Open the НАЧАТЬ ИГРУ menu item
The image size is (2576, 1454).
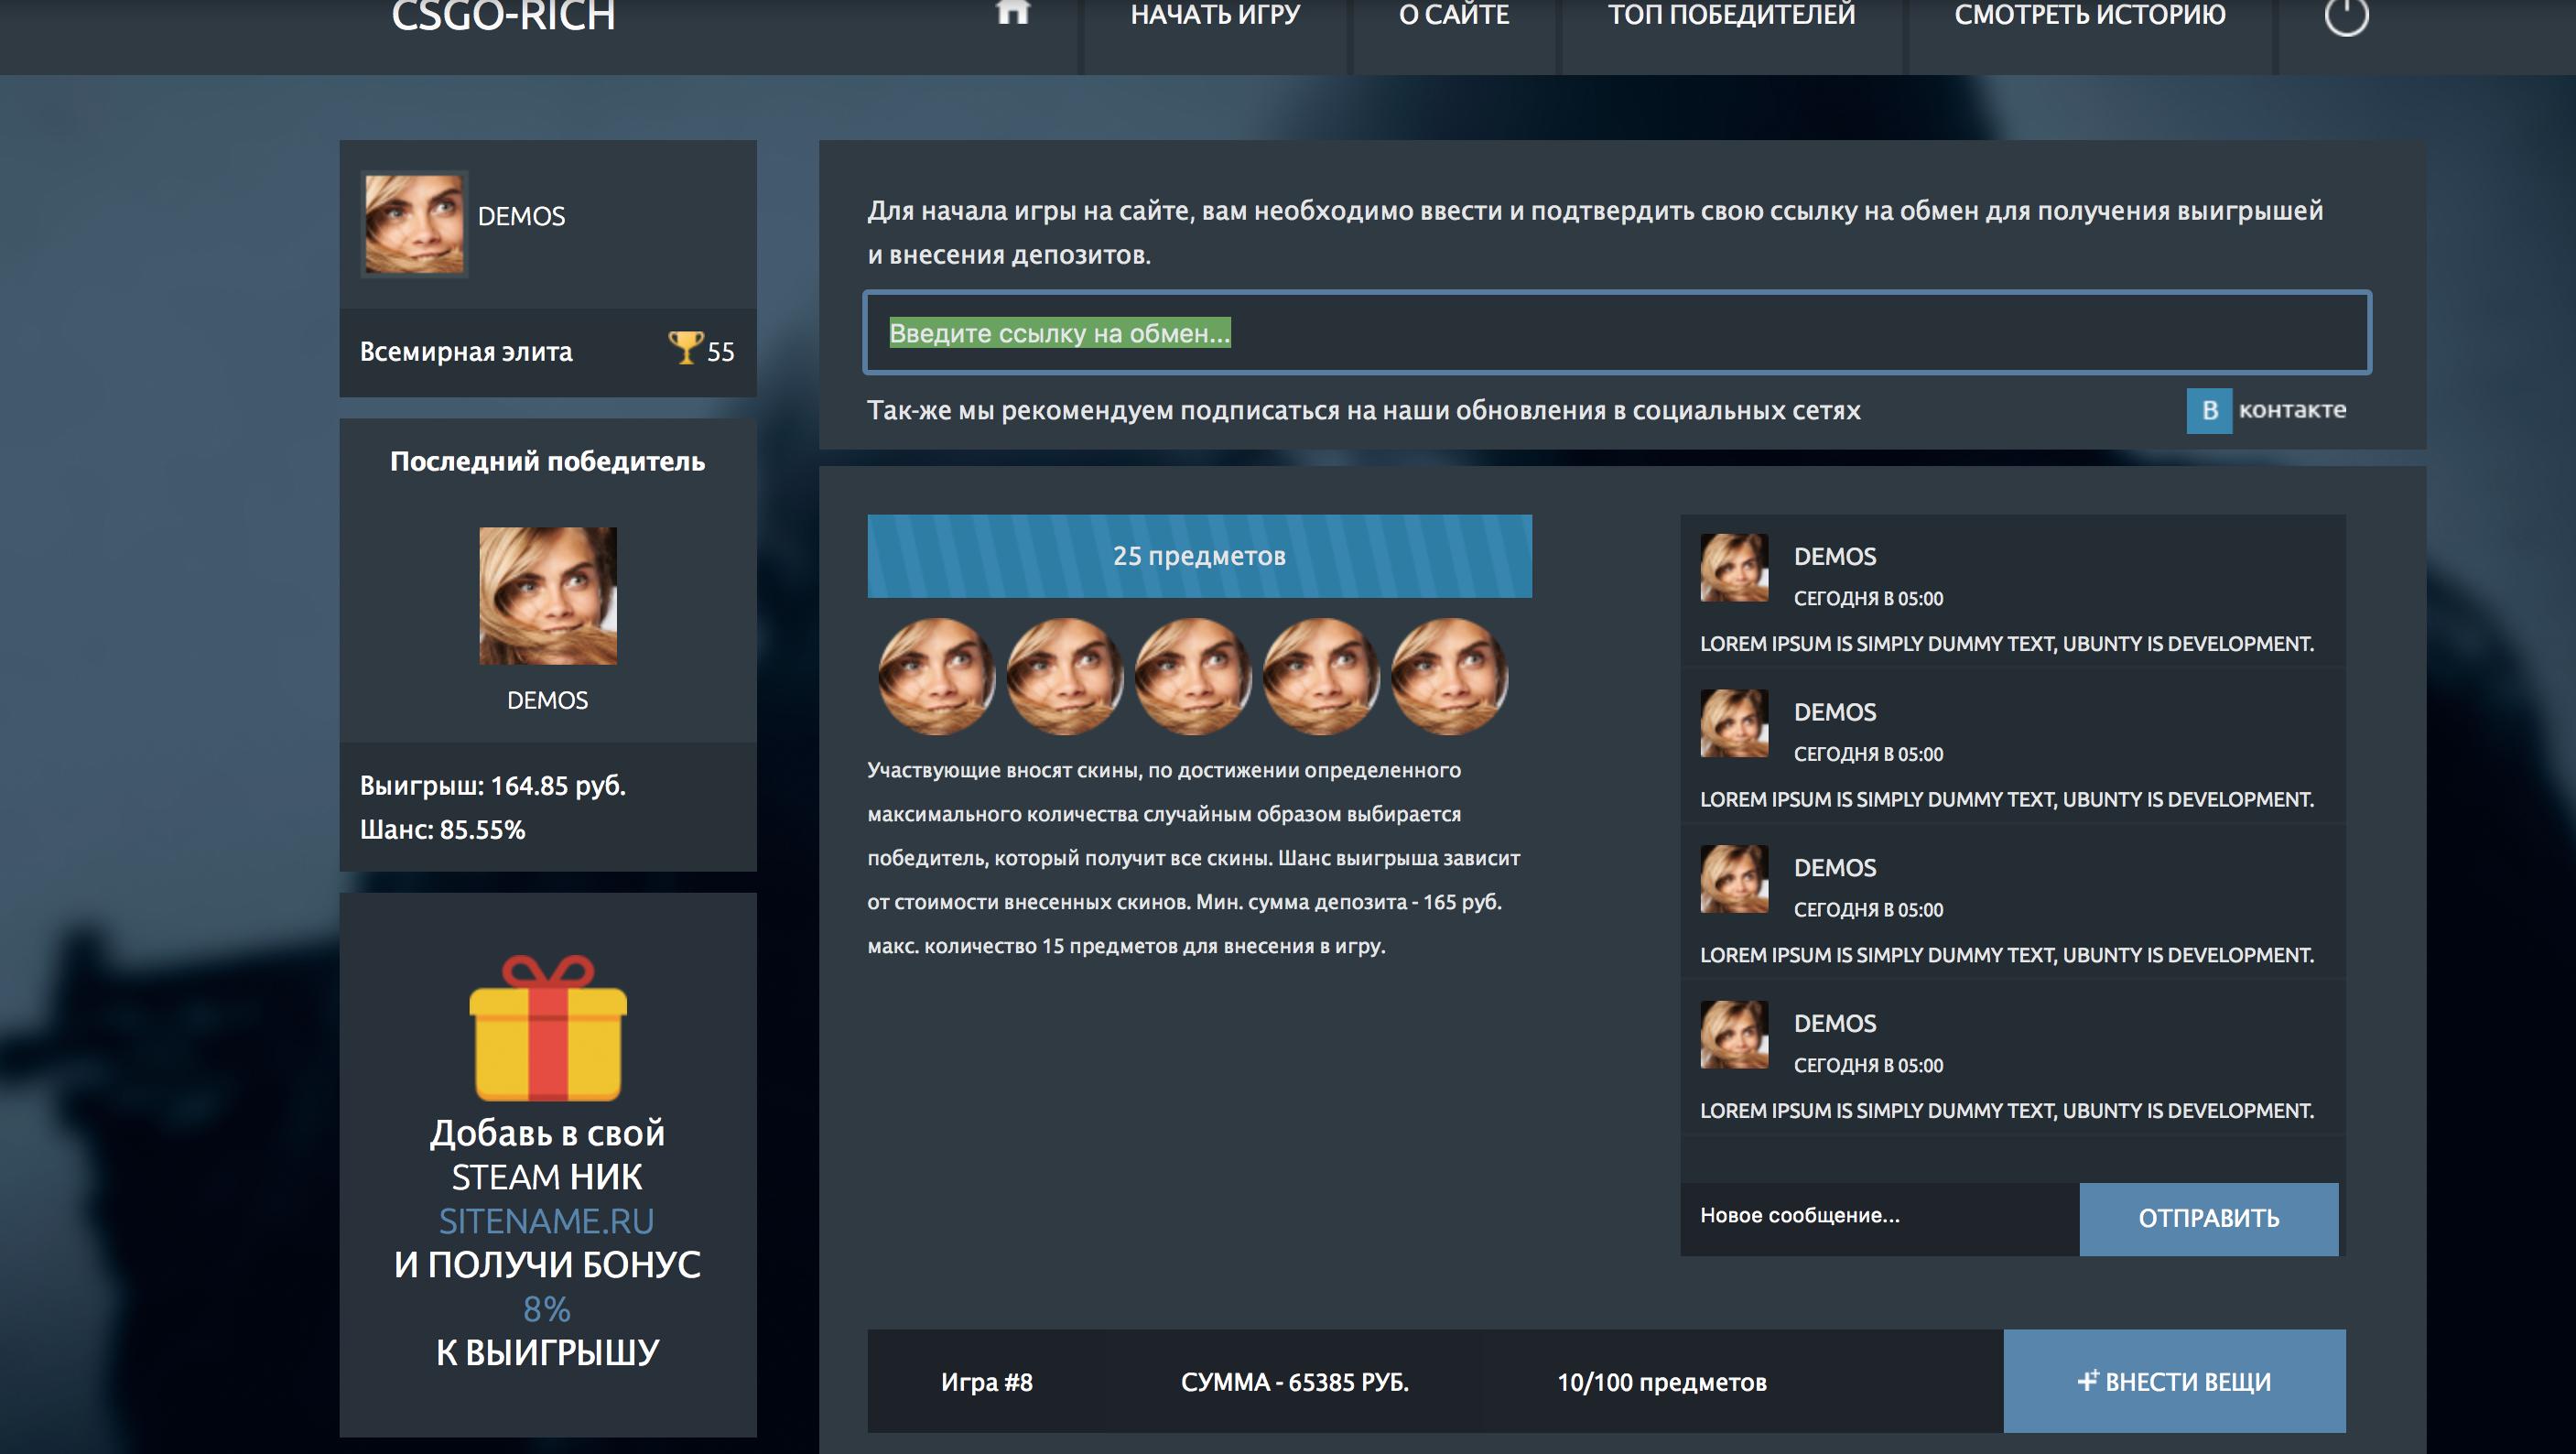pos(1215,16)
